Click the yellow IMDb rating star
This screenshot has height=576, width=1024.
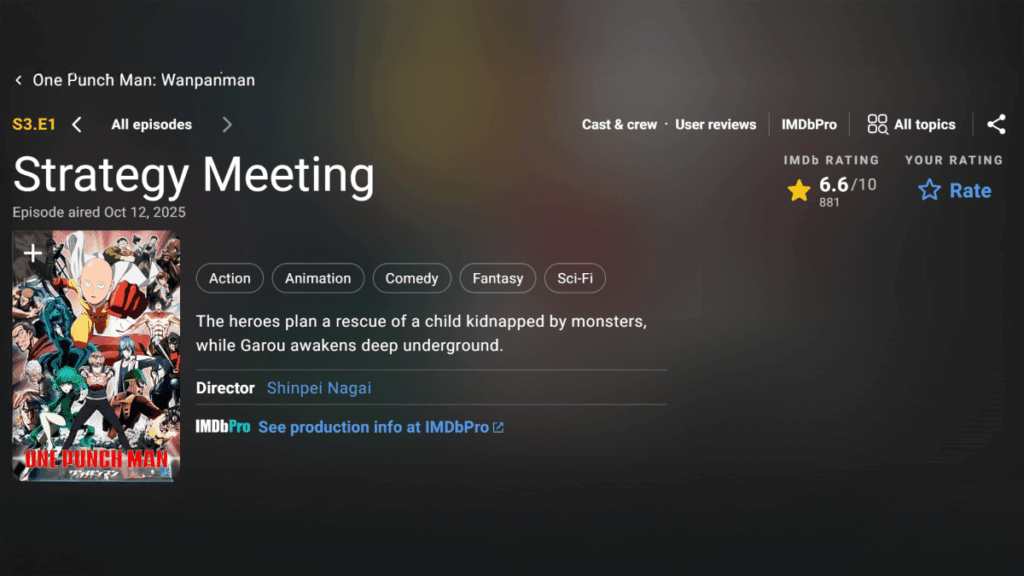click(x=799, y=190)
